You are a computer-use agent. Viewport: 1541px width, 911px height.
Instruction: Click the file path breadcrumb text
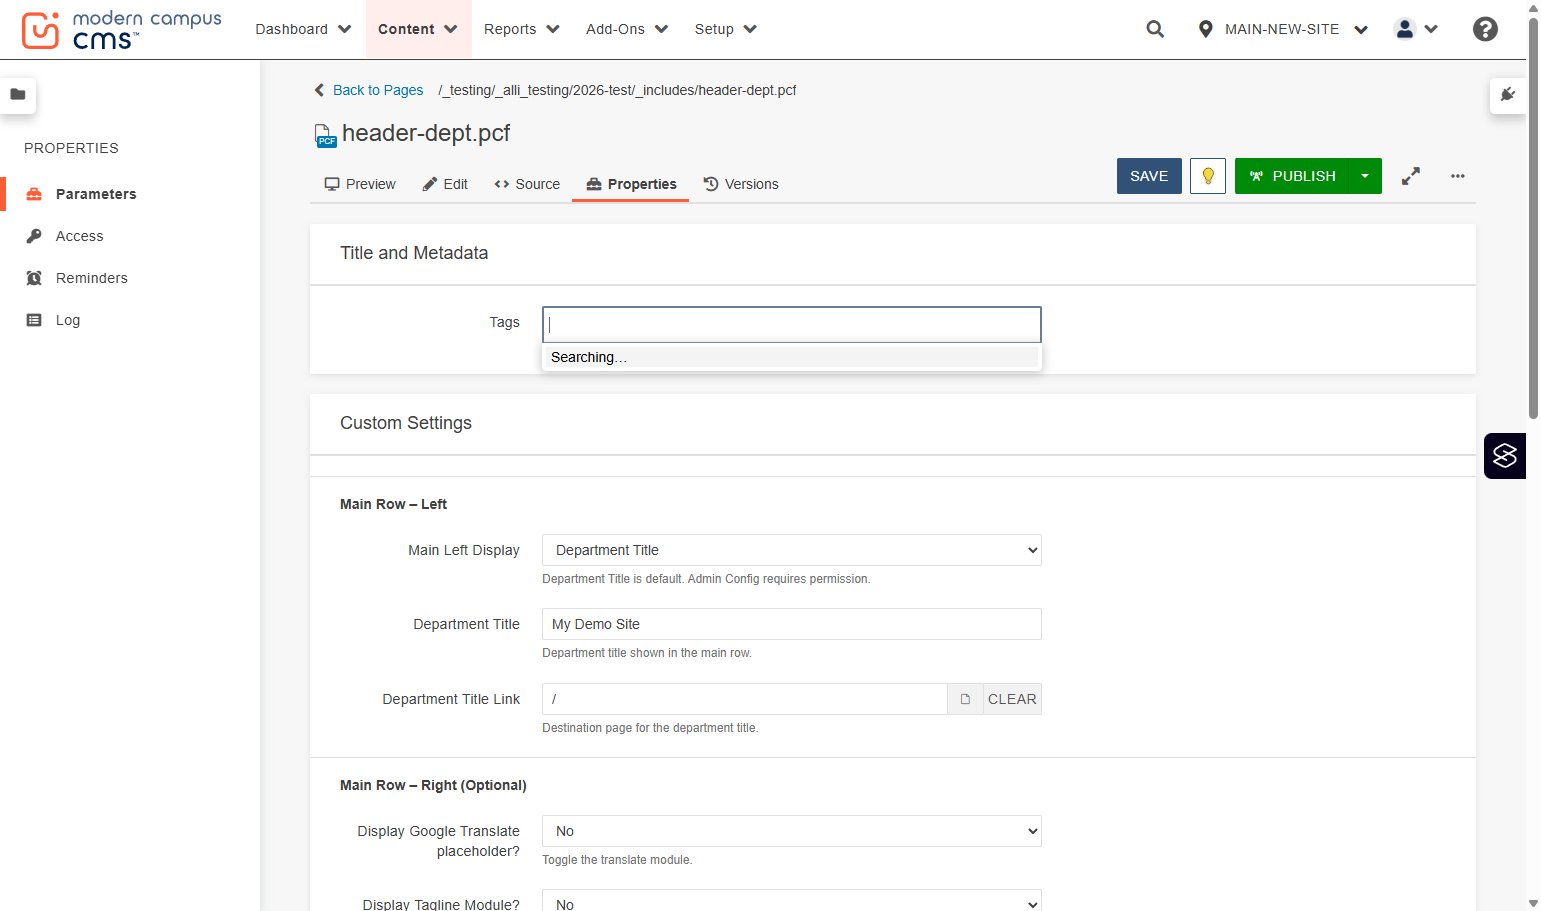pos(617,90)
